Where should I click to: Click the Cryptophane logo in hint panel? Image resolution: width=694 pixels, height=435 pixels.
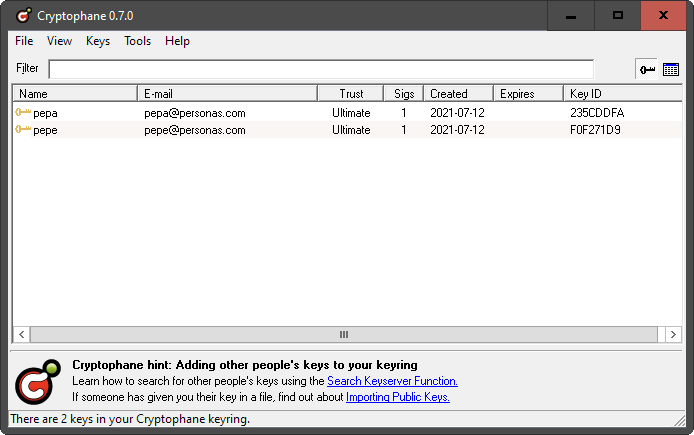point(38,382)
